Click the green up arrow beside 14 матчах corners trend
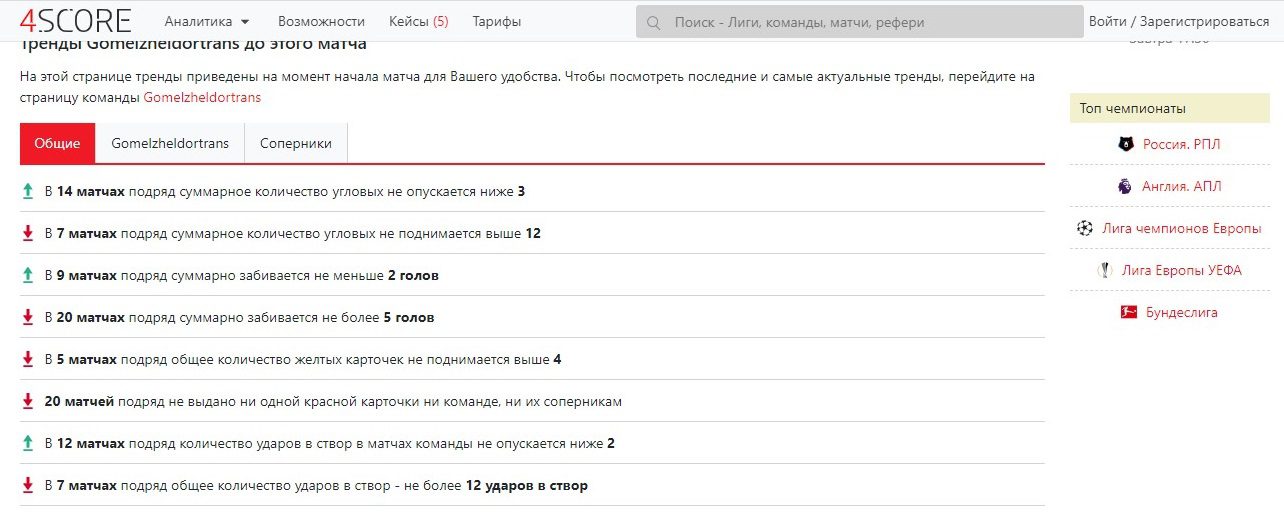 click(x=28, y=191)
